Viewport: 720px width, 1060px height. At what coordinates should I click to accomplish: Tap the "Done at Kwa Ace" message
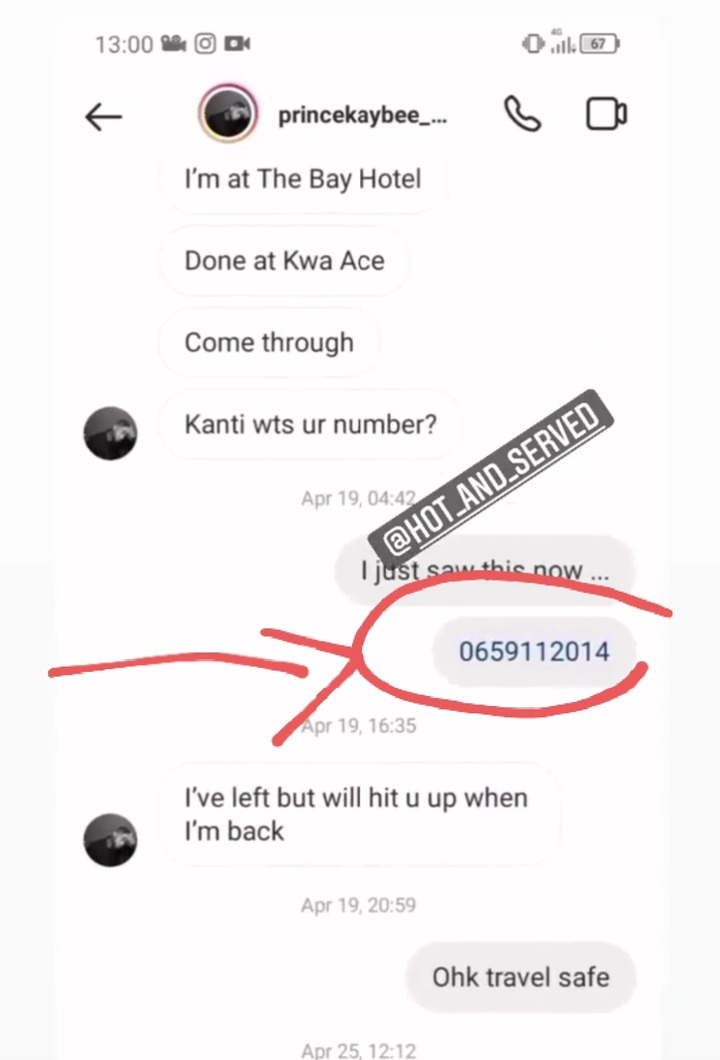click(285, 261)
